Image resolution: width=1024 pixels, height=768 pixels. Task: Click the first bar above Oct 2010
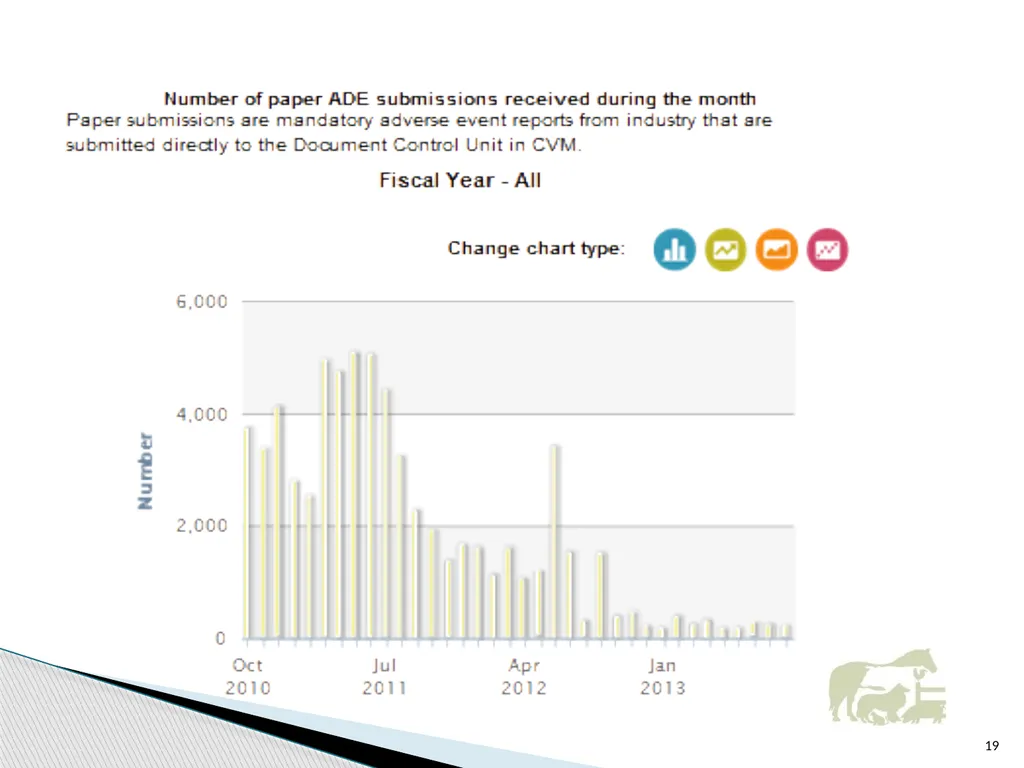(x=247, y=533)
